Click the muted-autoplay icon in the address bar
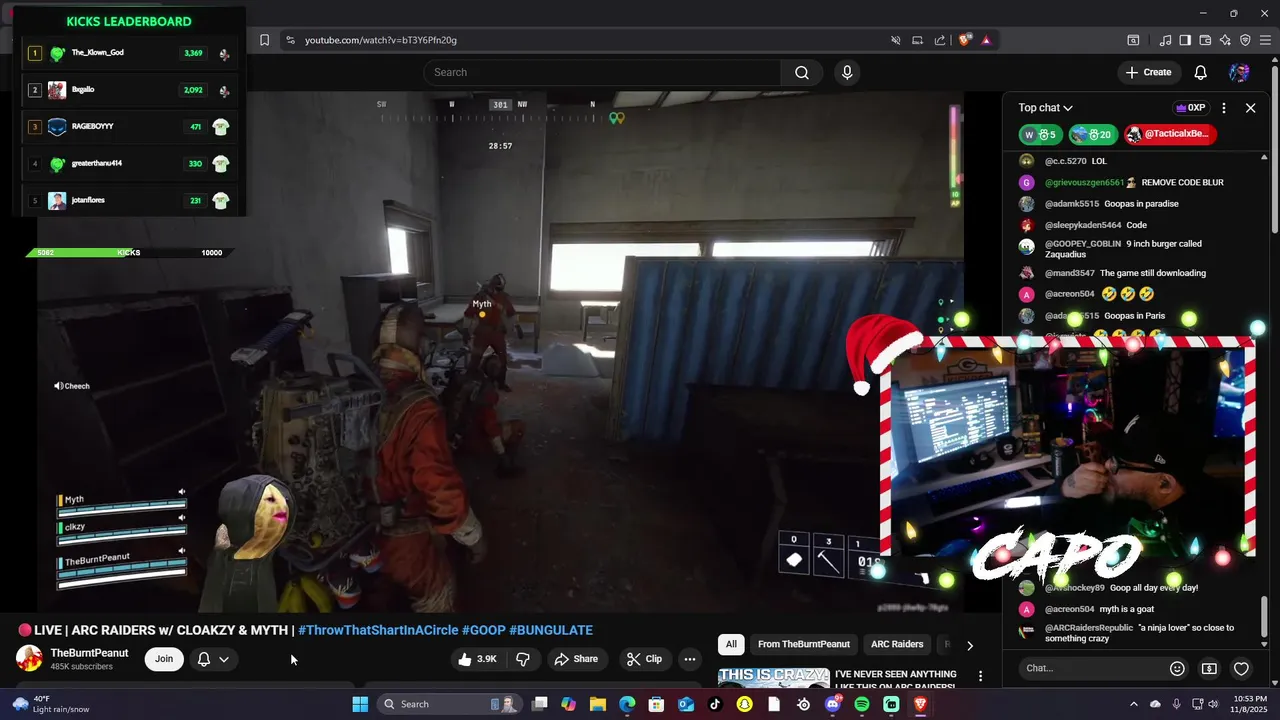This screenshot has width=1280, height=720. pos(896,40)
